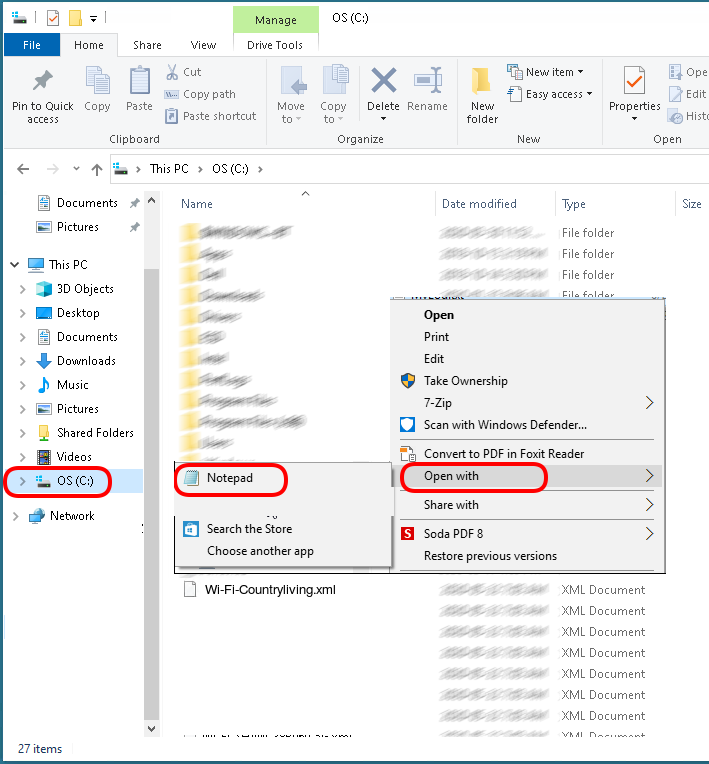Open Soda PDF 8 submenu
Viewport: 709px width, 764px height.
tap(527, 534)
